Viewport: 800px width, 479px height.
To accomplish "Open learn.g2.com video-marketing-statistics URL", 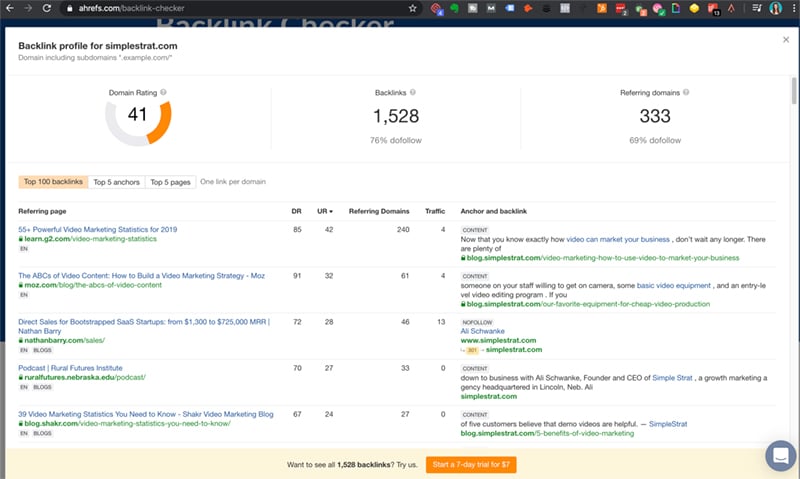I will [x=90, y=239].
